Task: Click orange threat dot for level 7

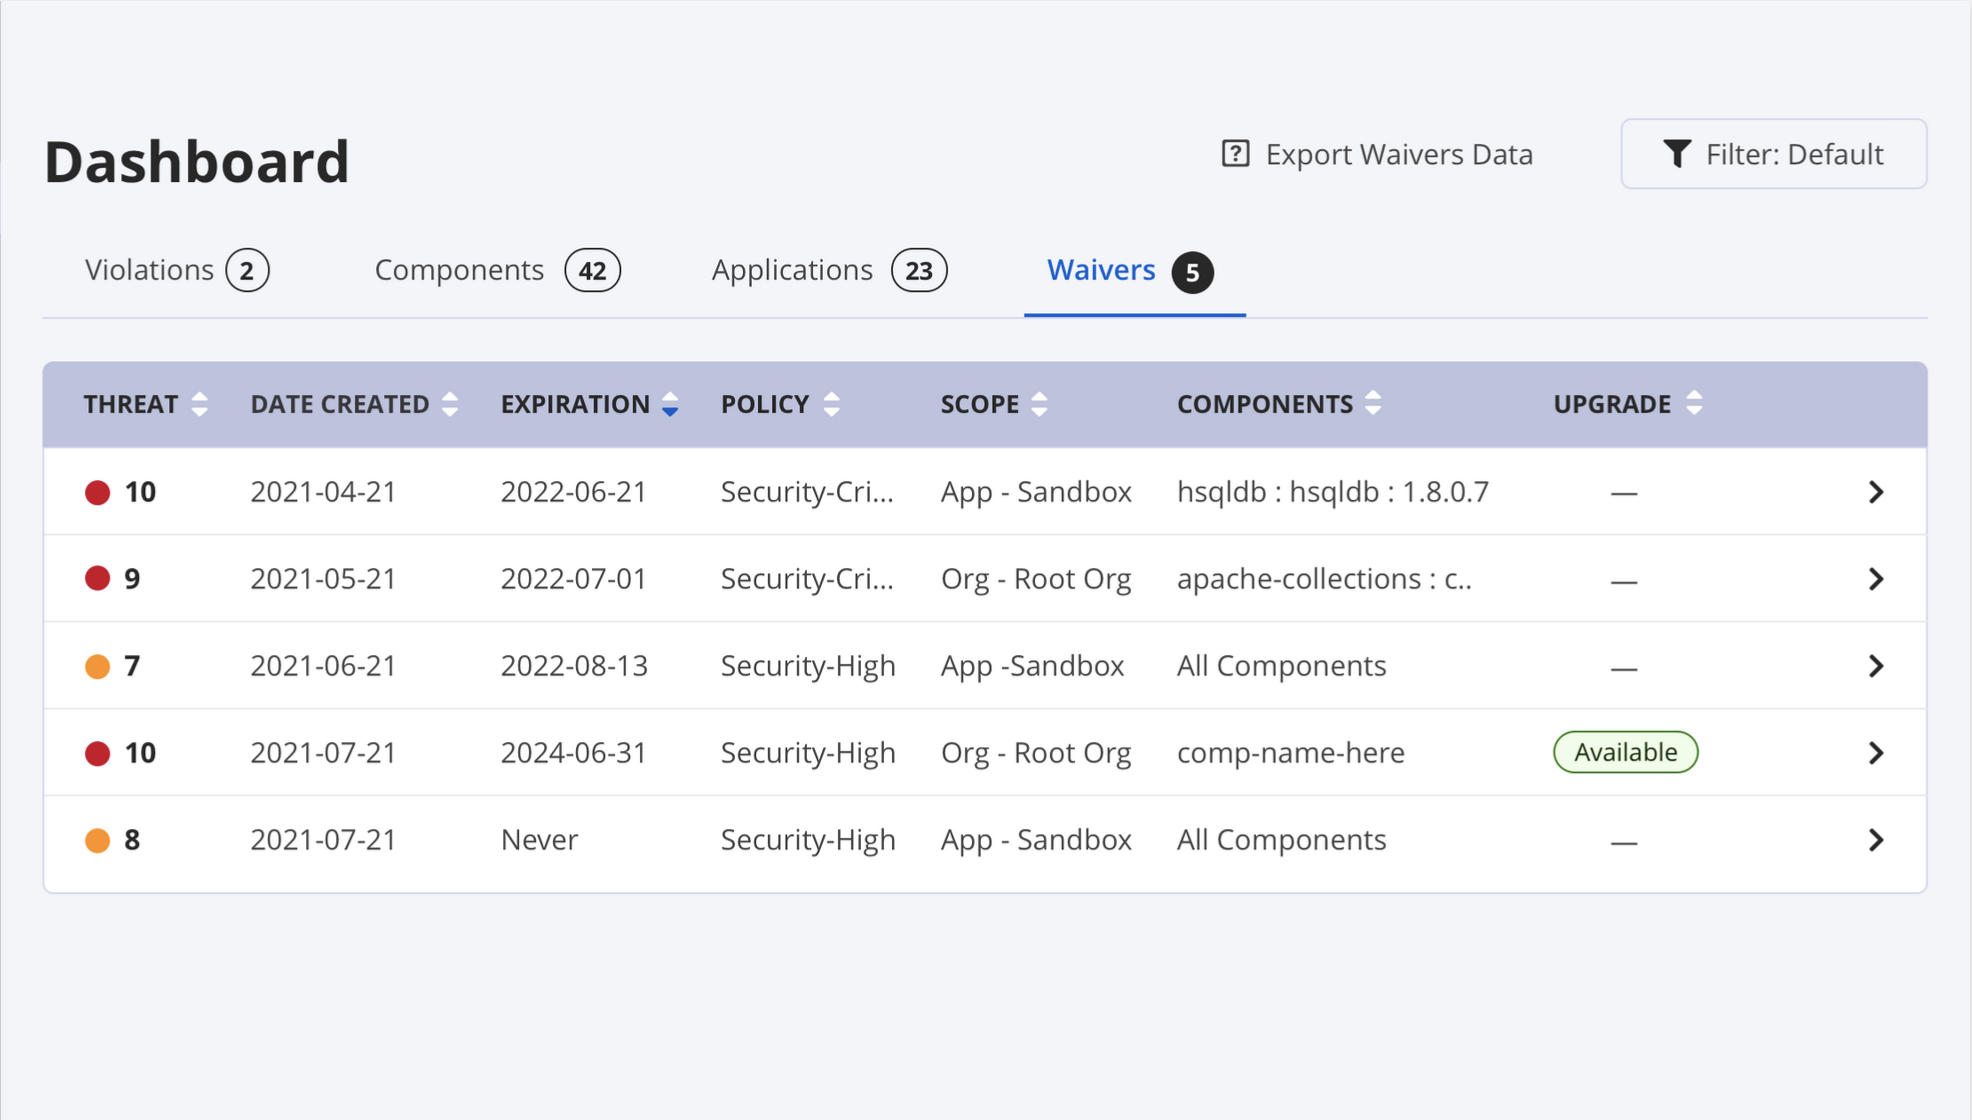Action: click(97, 667)
